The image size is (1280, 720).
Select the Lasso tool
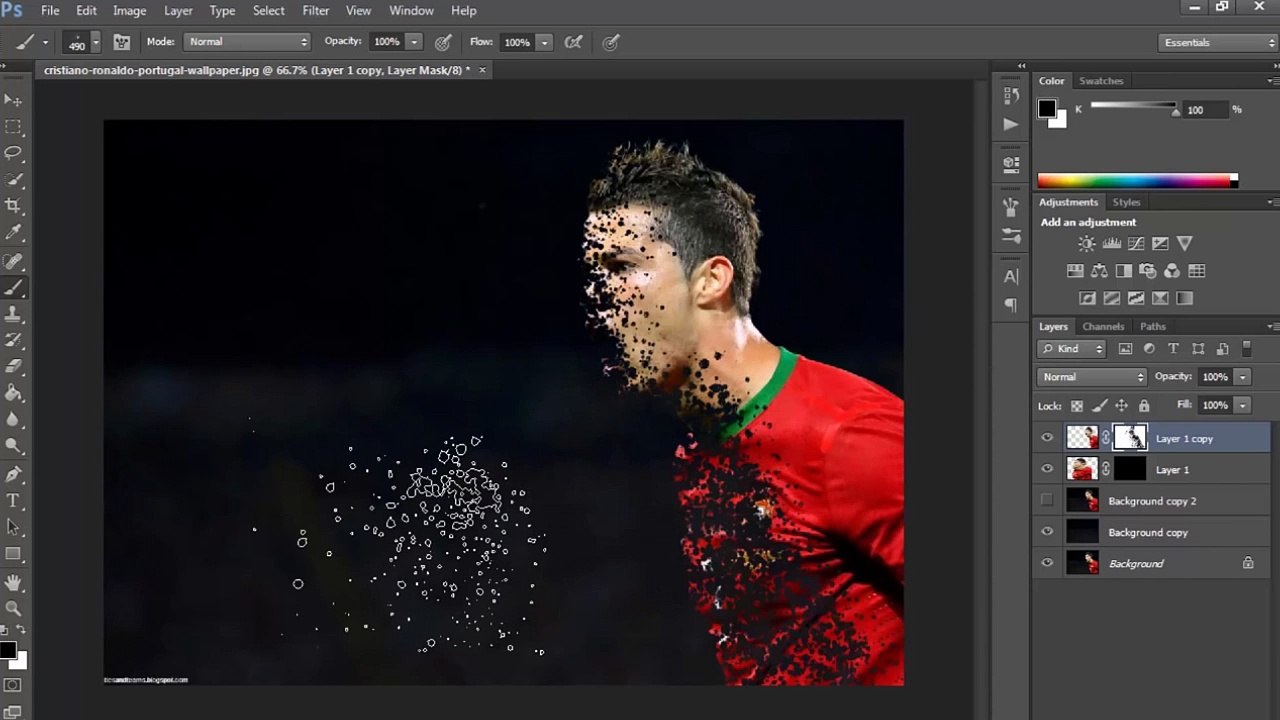13,153
